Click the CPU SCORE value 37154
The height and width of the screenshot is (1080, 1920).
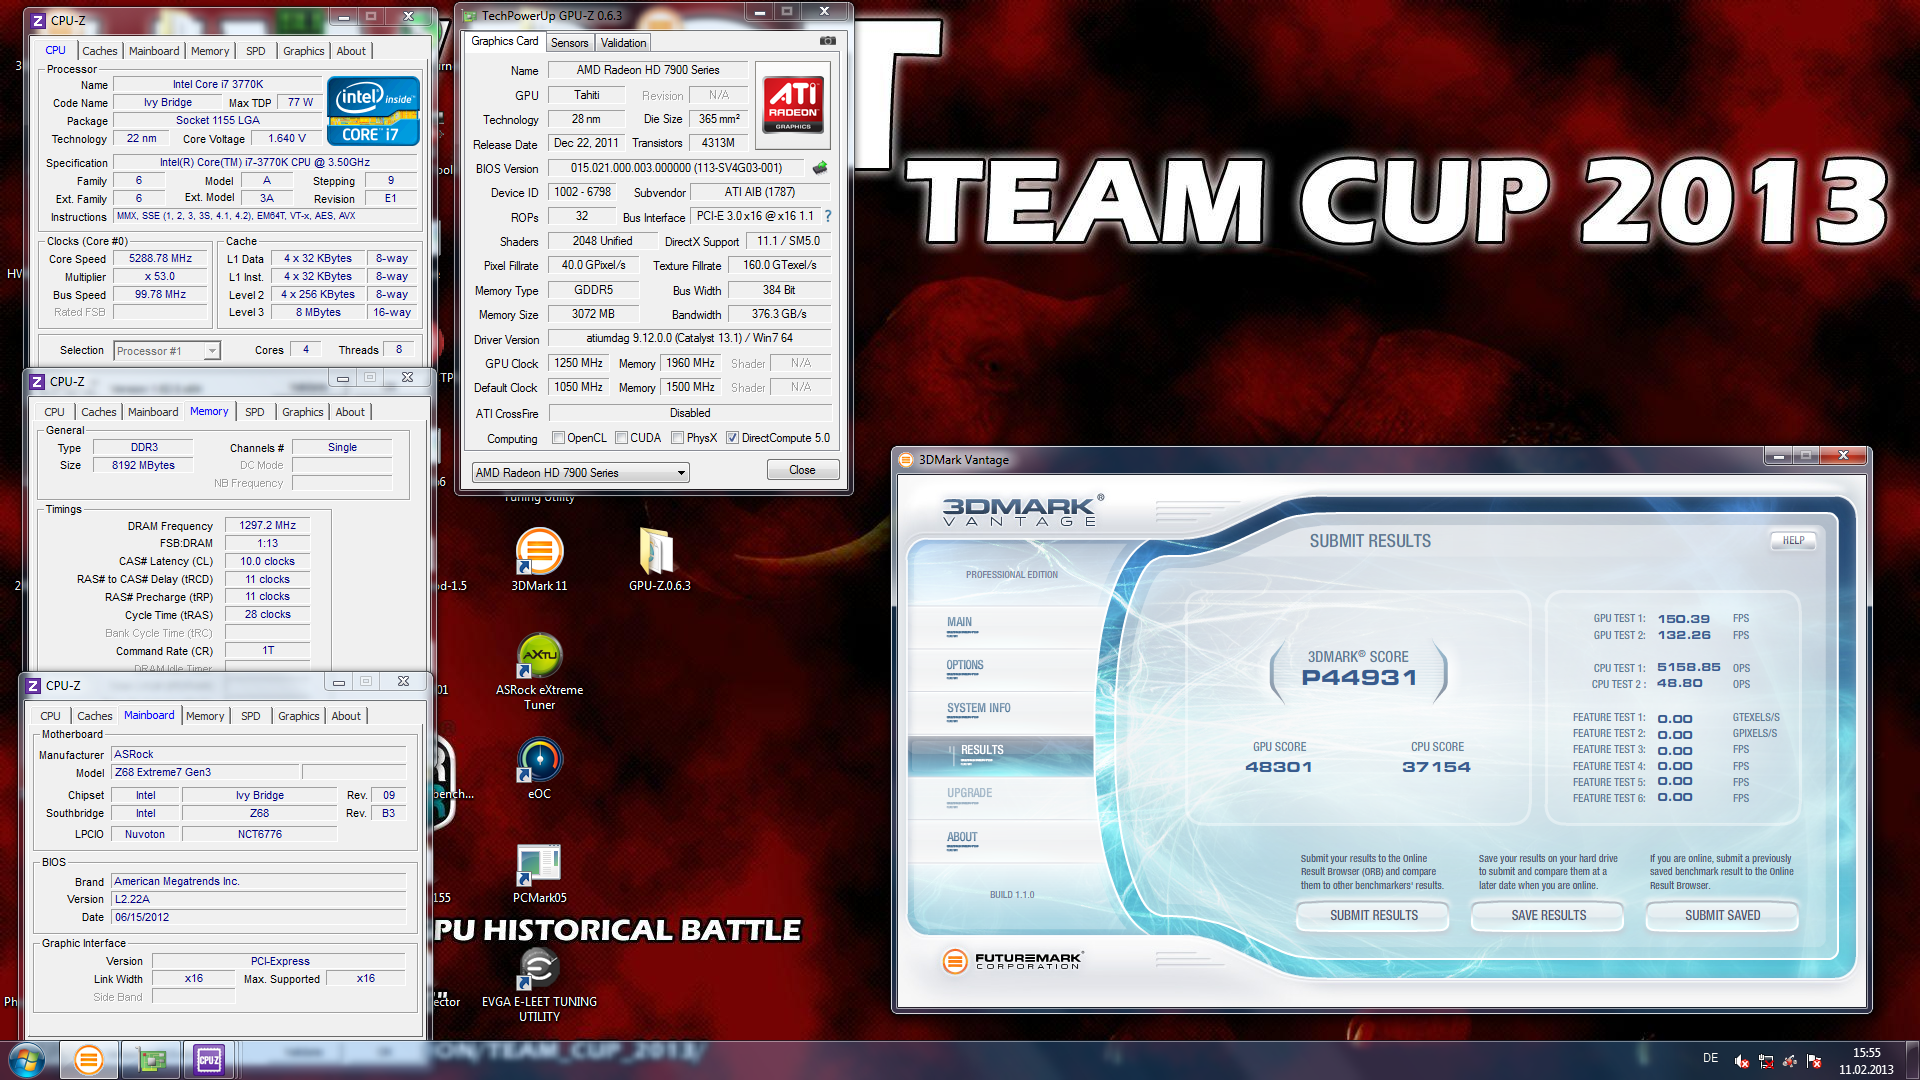coord(1436,767)
